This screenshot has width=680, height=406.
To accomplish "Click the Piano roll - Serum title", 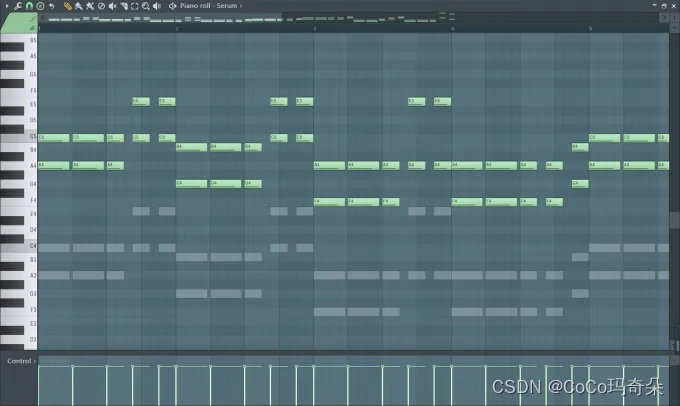I will 209,6.
